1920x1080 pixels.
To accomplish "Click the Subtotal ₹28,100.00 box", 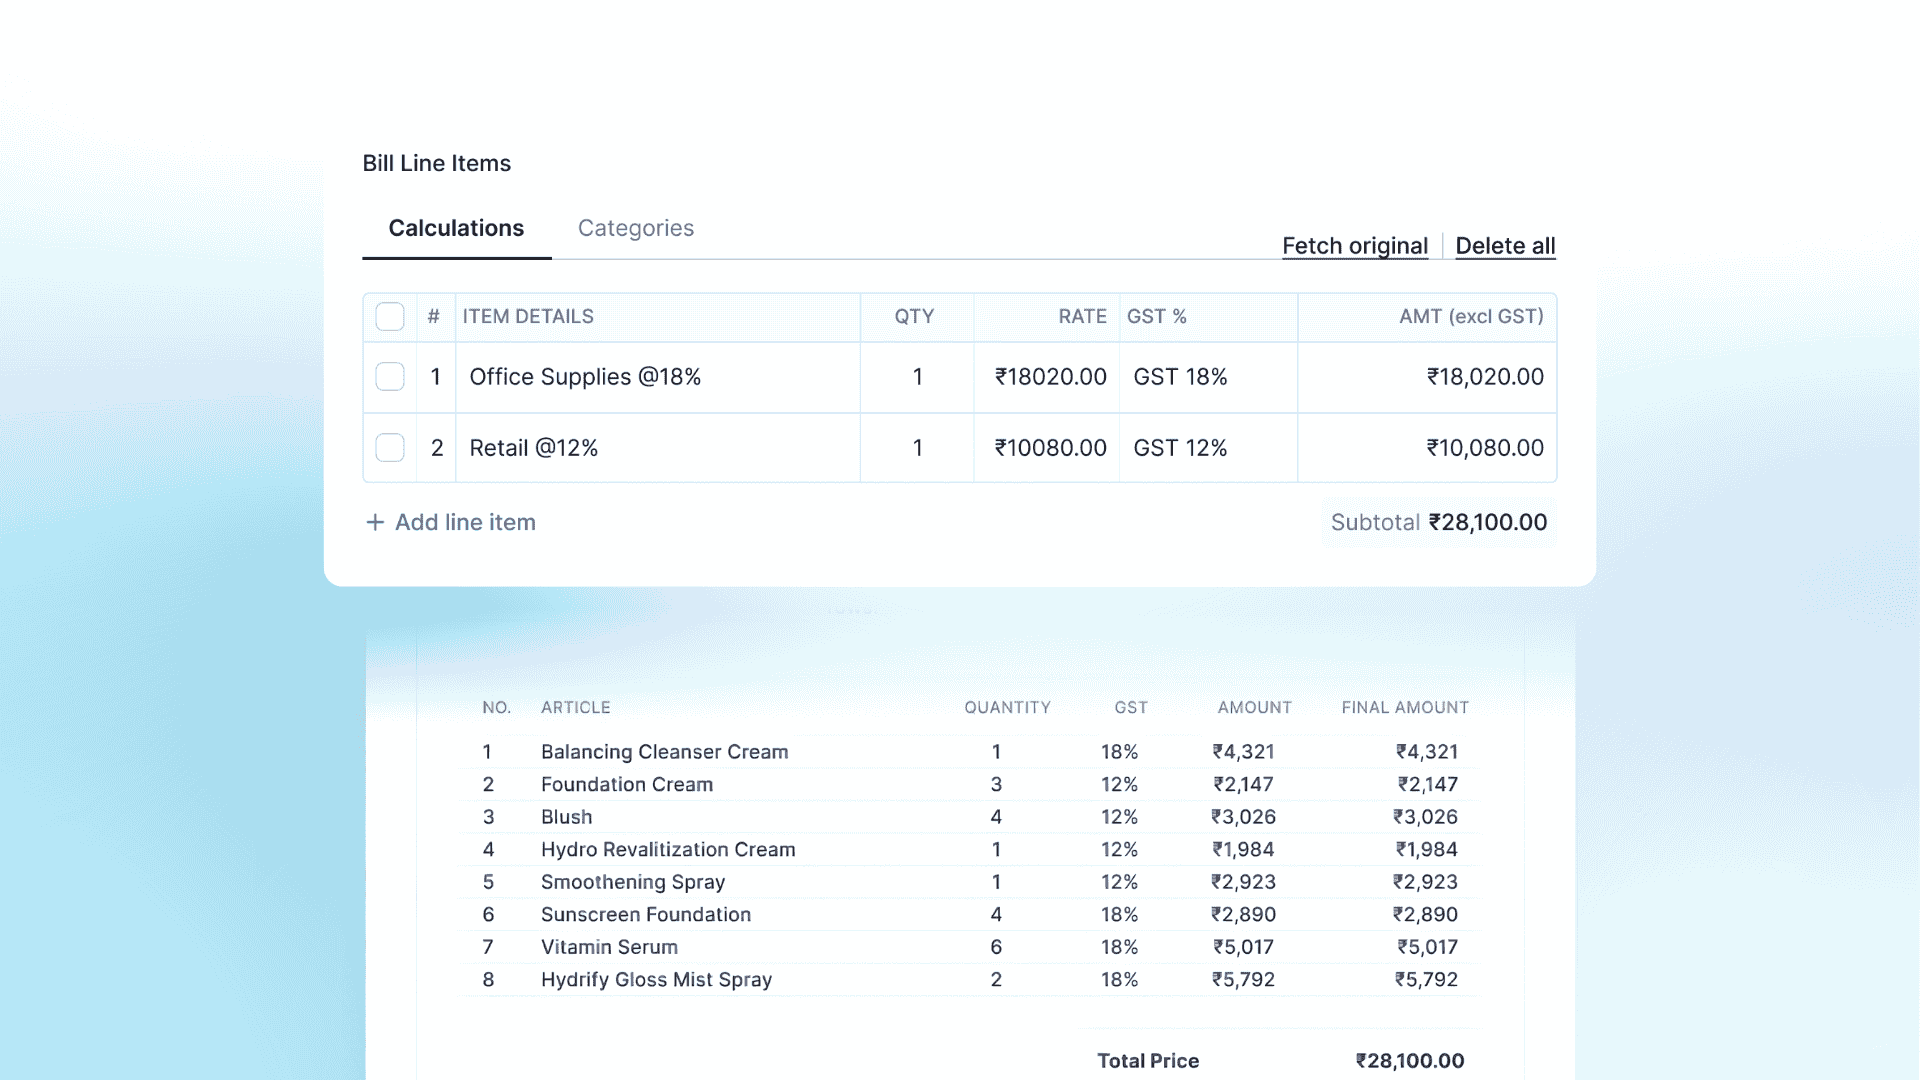I will [1438, 522].
